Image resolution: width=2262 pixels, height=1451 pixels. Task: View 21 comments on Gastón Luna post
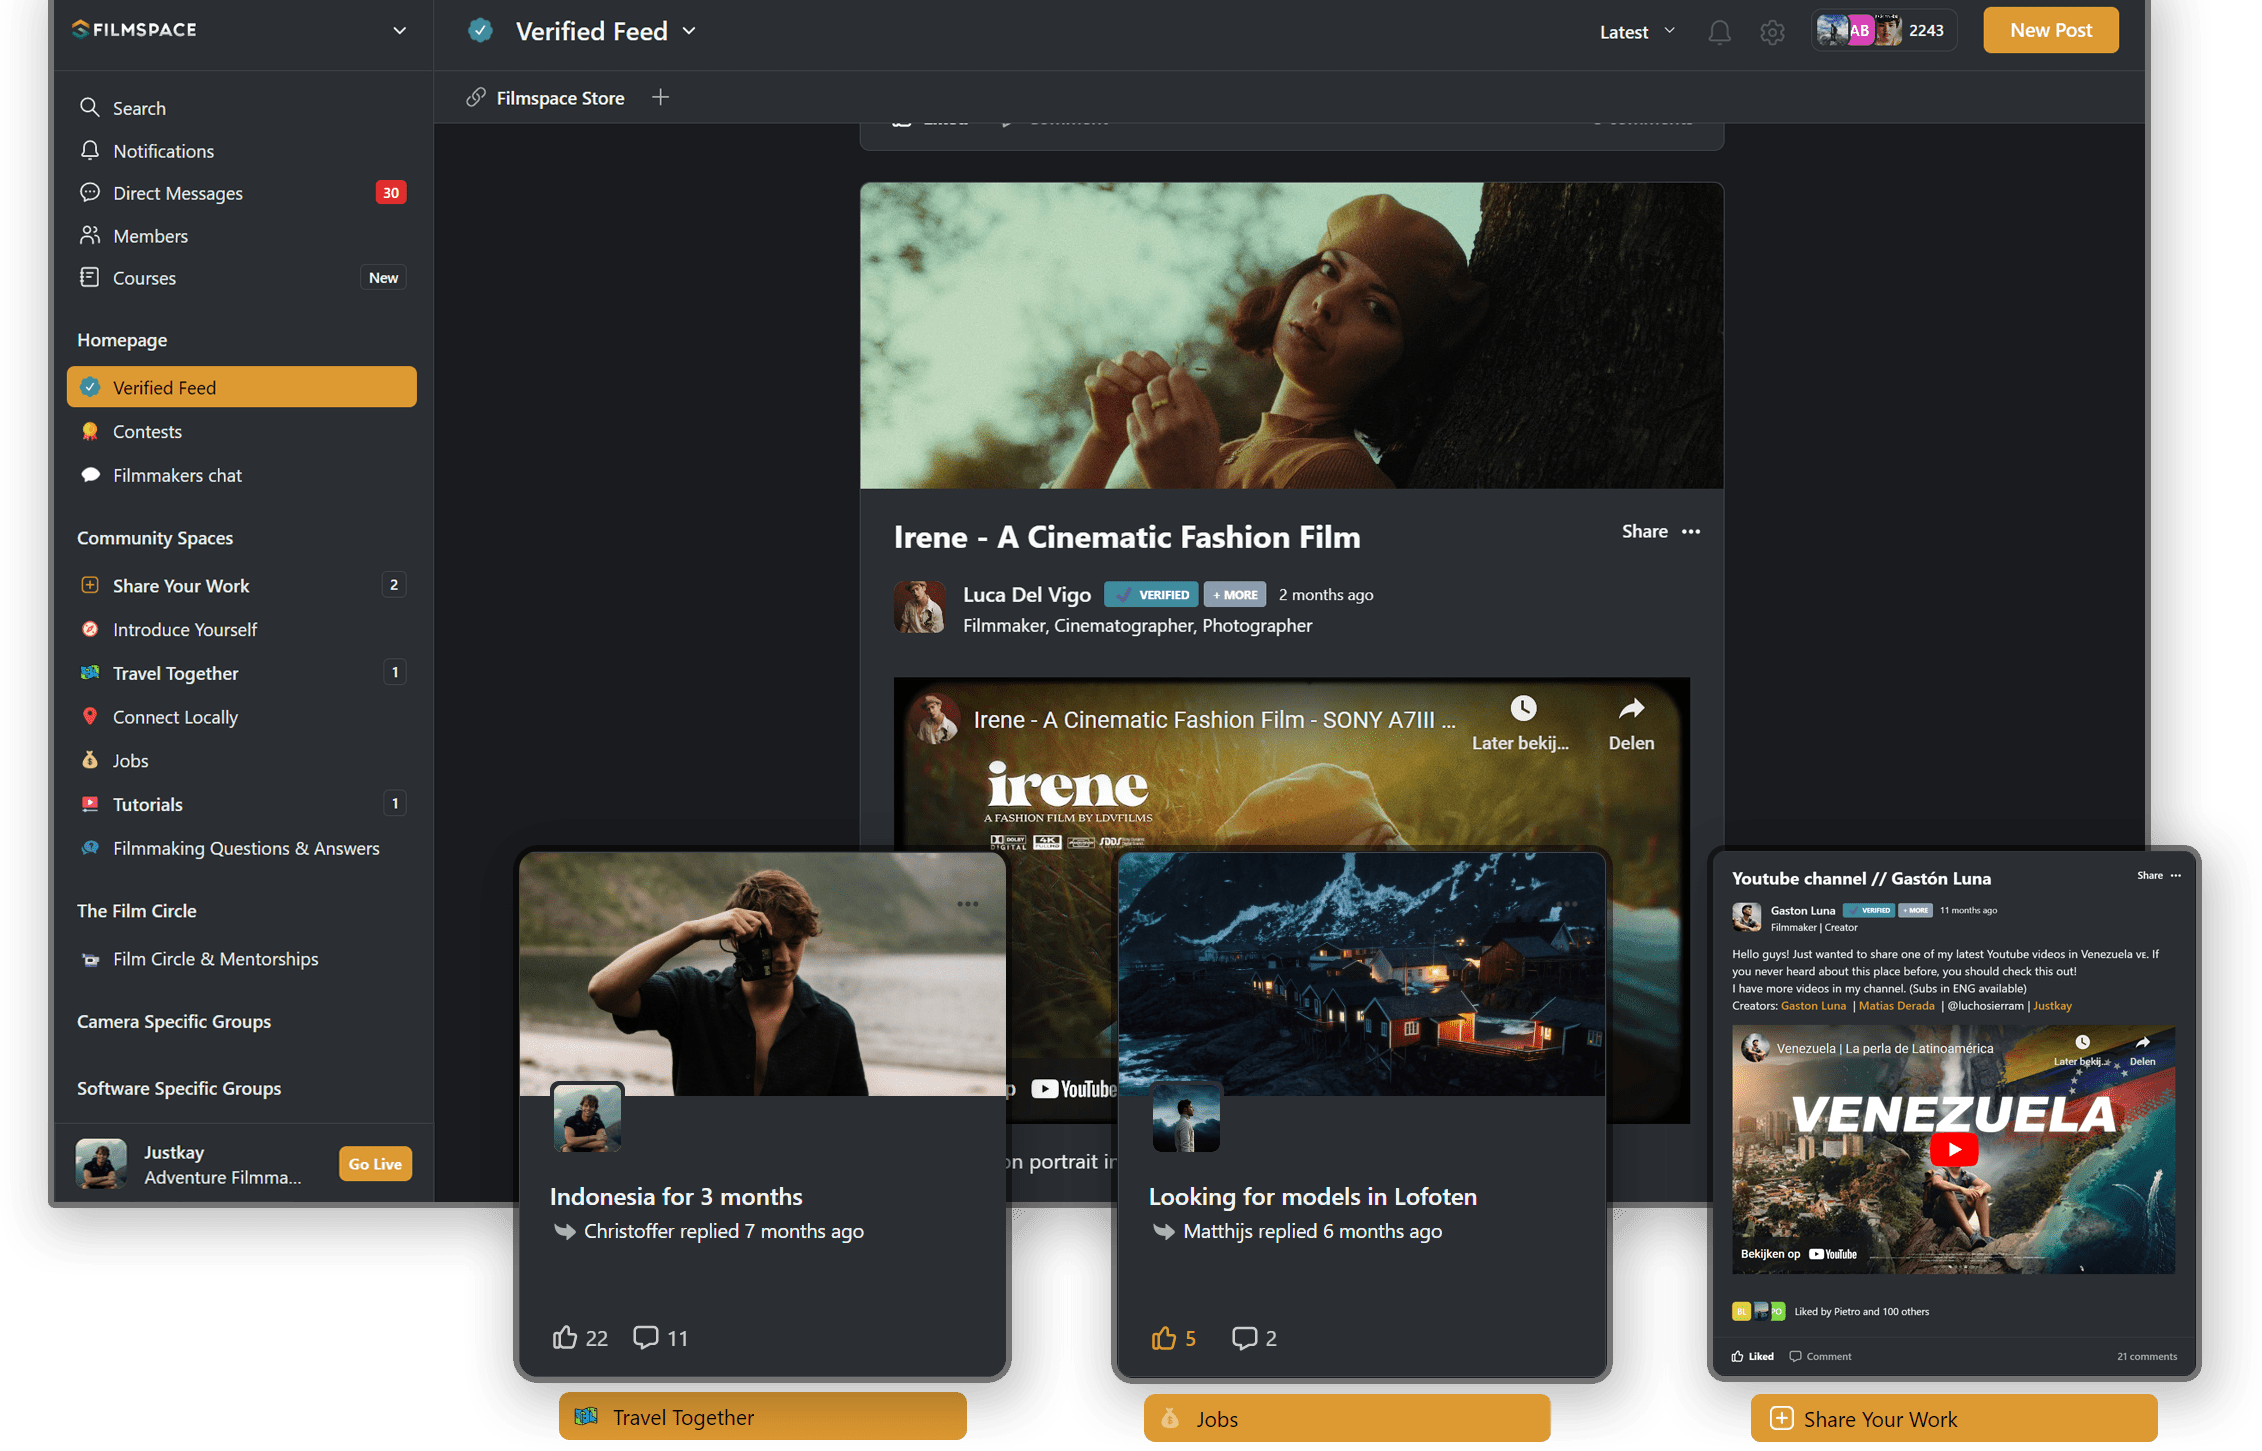(2146, 1356)
